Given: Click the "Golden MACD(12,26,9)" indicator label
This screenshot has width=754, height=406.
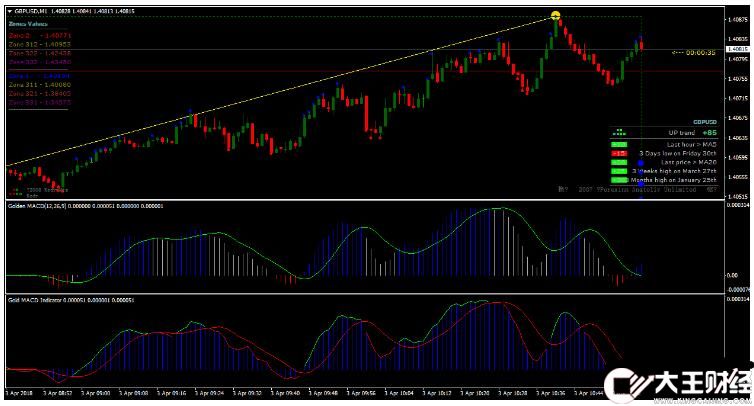Looking at the screenshot, I should coord(37,206).
